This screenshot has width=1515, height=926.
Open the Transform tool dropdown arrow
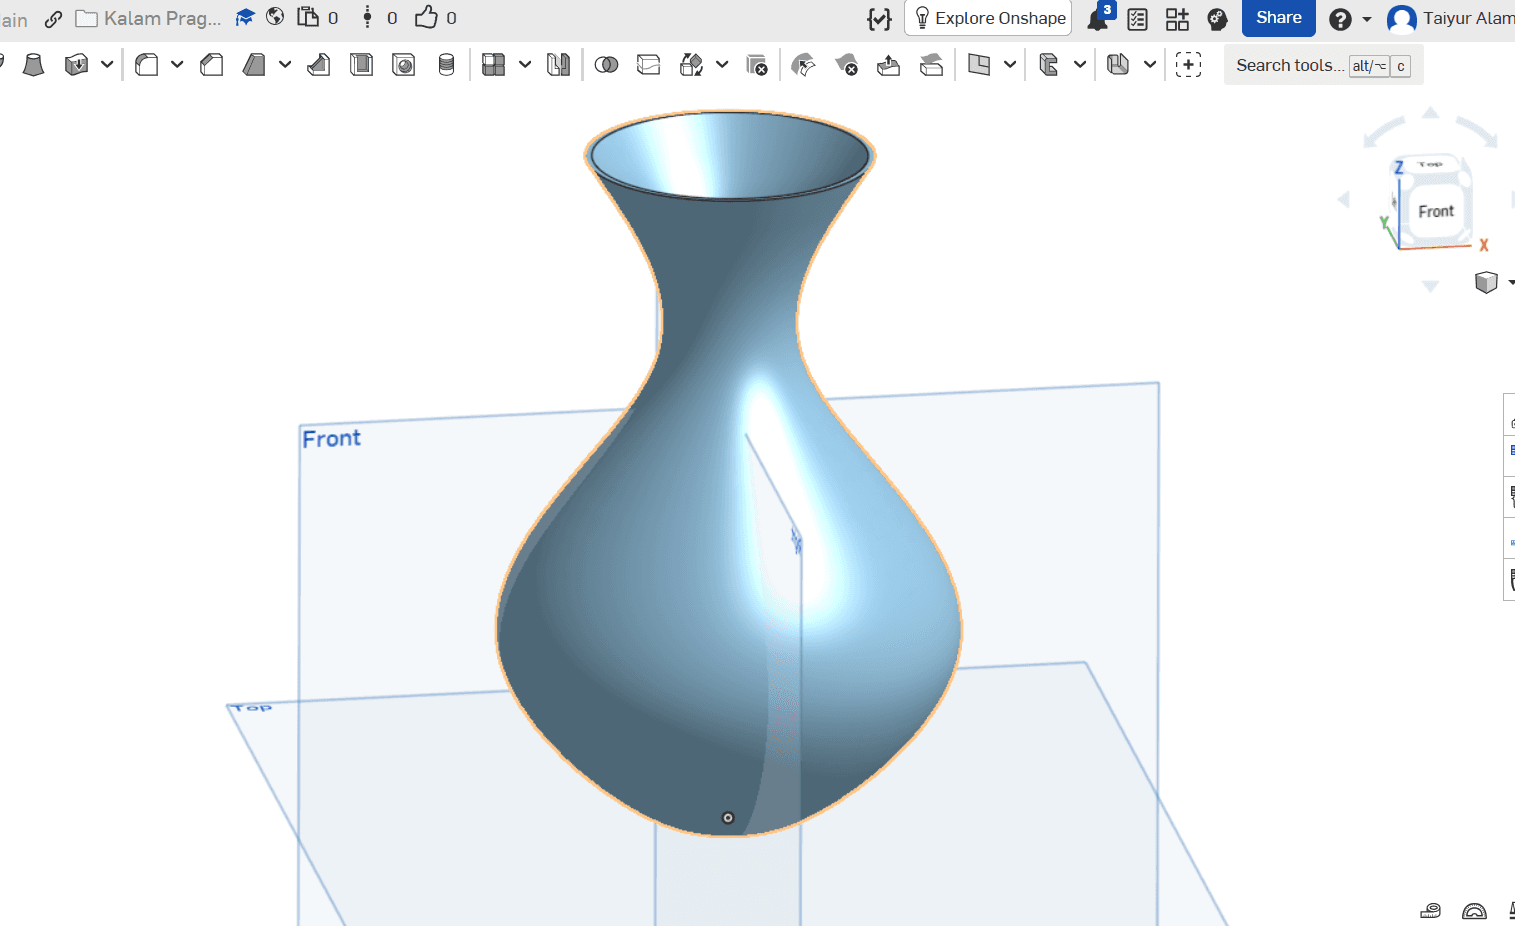tap(722, 65)
